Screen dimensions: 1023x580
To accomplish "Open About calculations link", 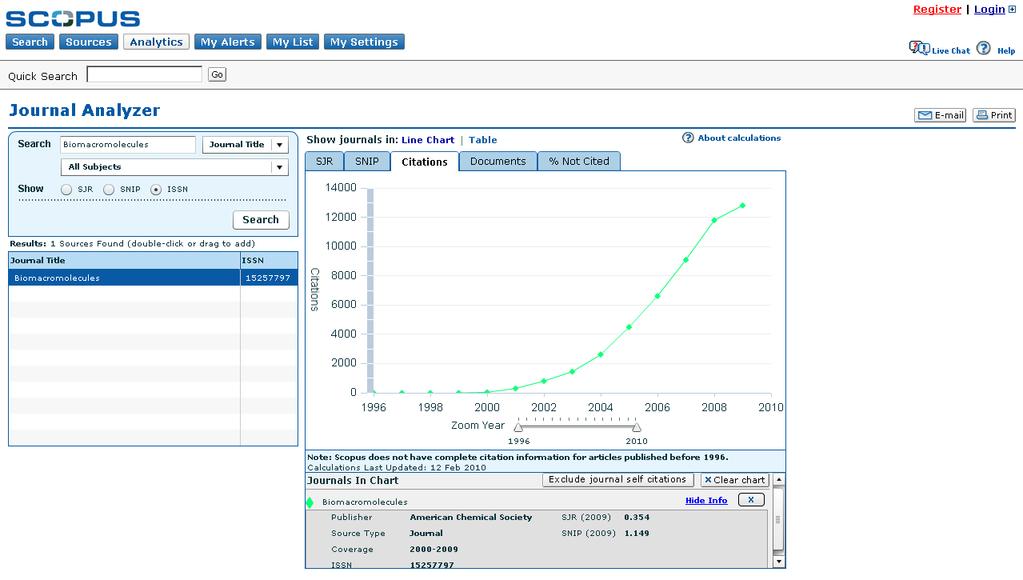I will point(739,138).
